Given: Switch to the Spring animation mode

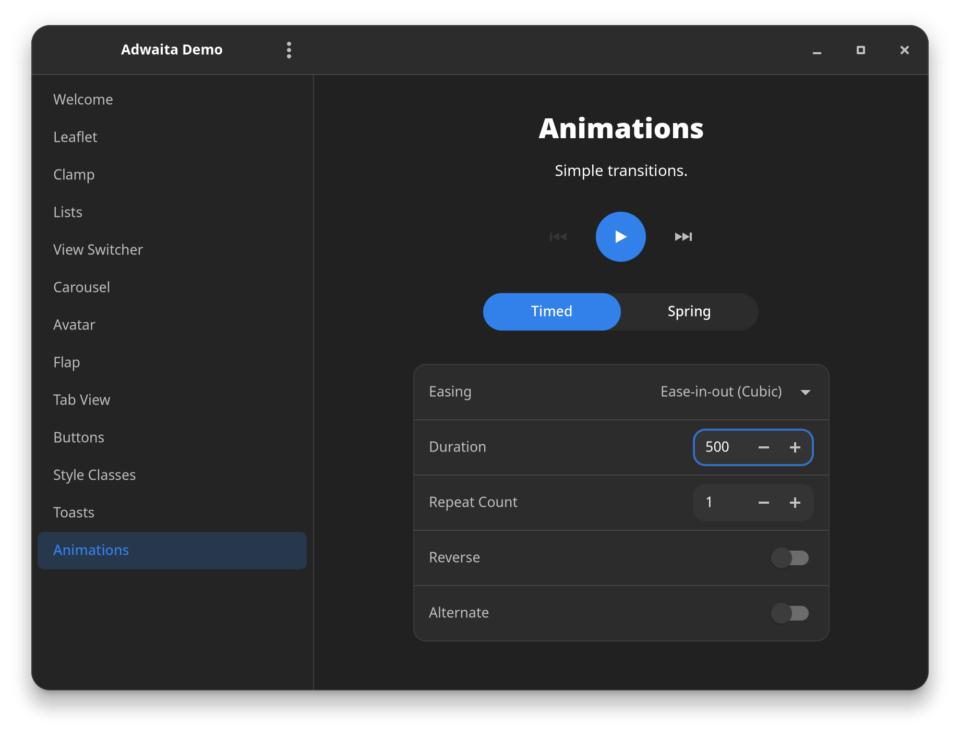Looking at the screenshot, I should (x=689, y=311).
